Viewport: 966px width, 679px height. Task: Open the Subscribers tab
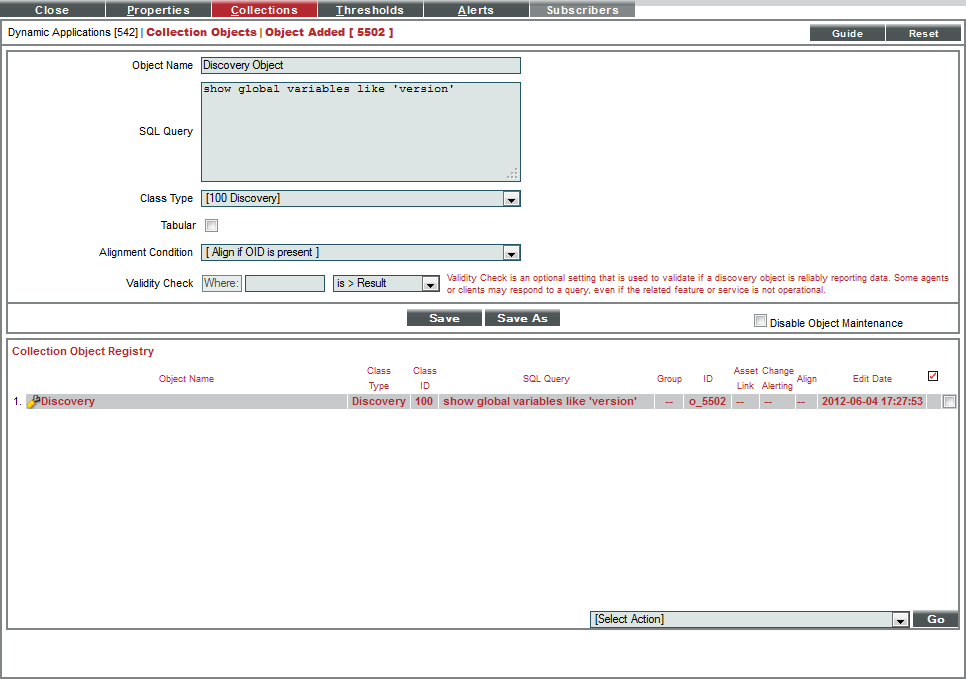[x=581, y=9]
